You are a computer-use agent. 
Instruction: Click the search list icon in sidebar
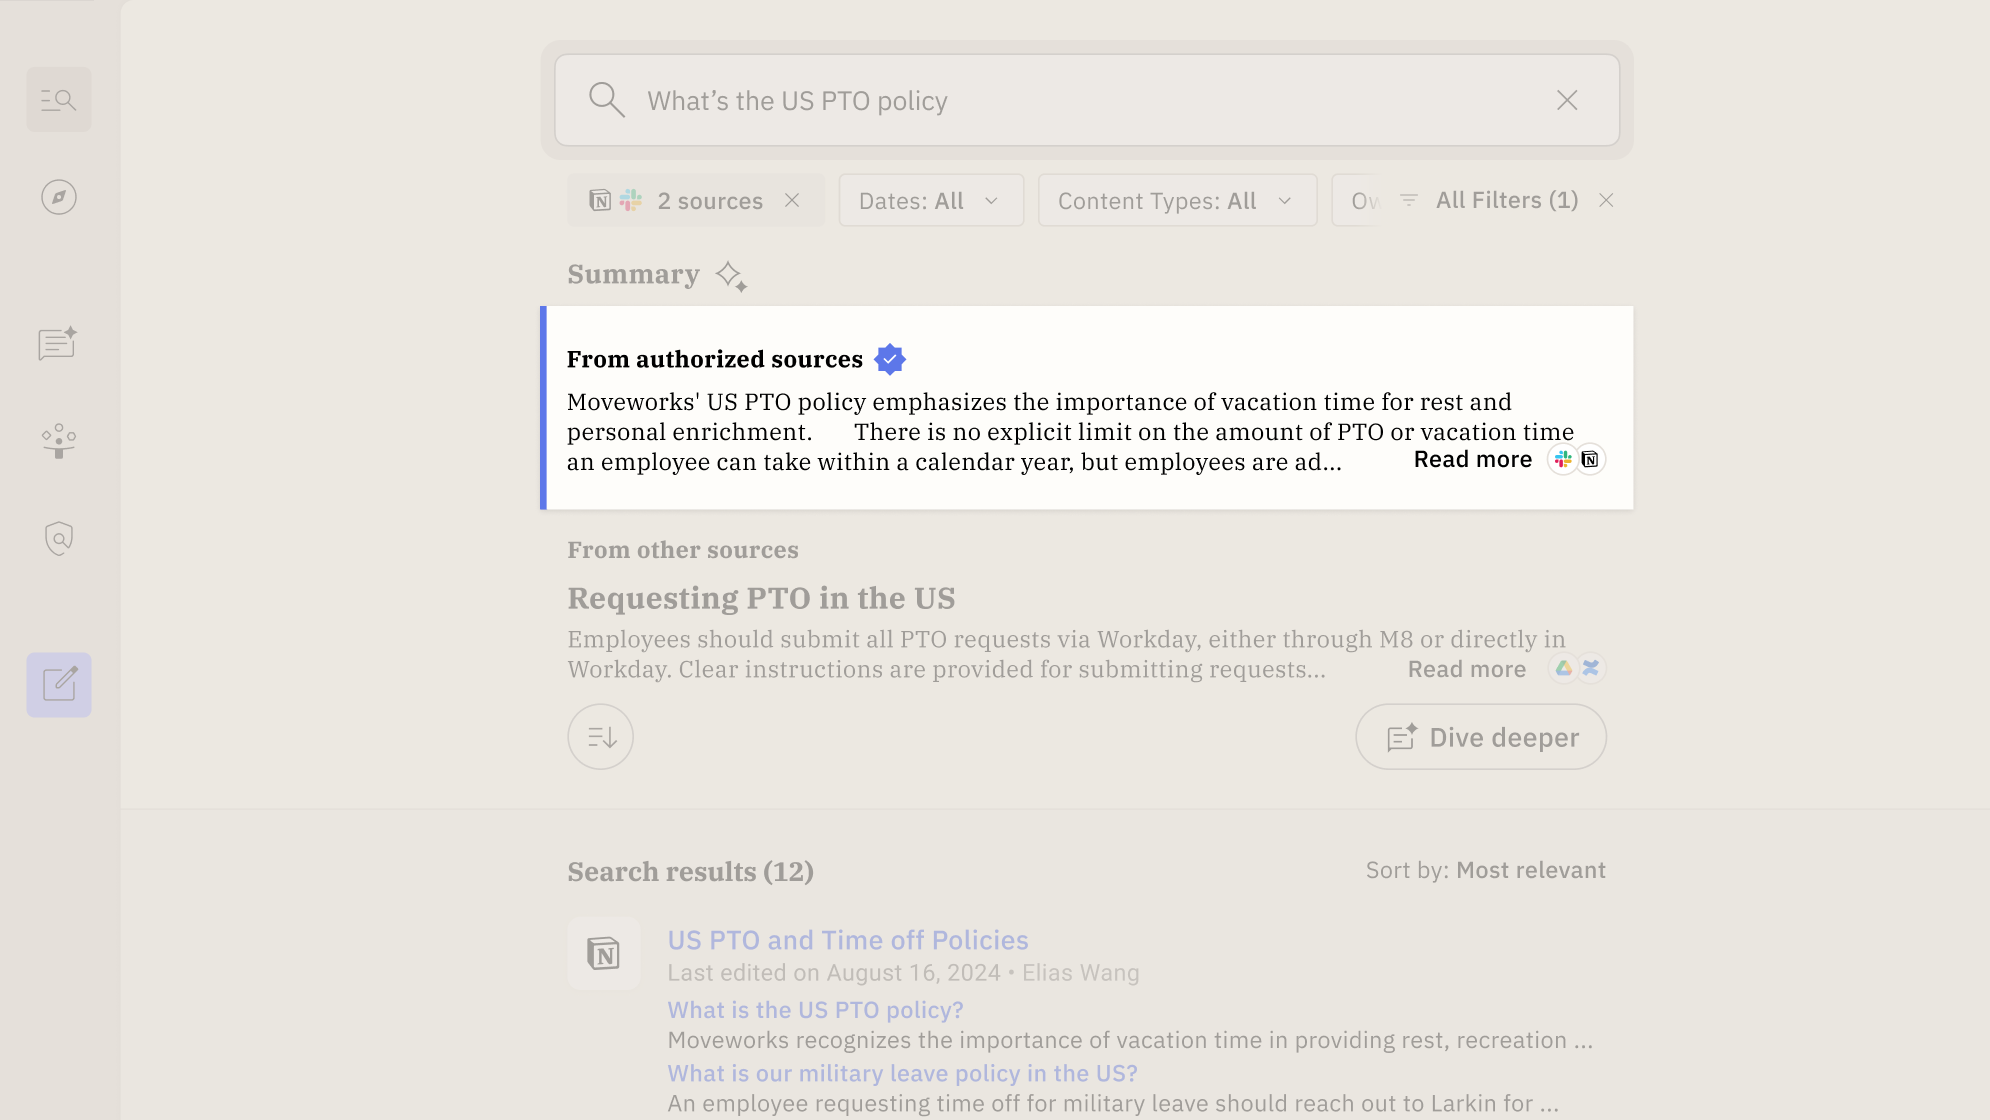(x=58, y=100)
